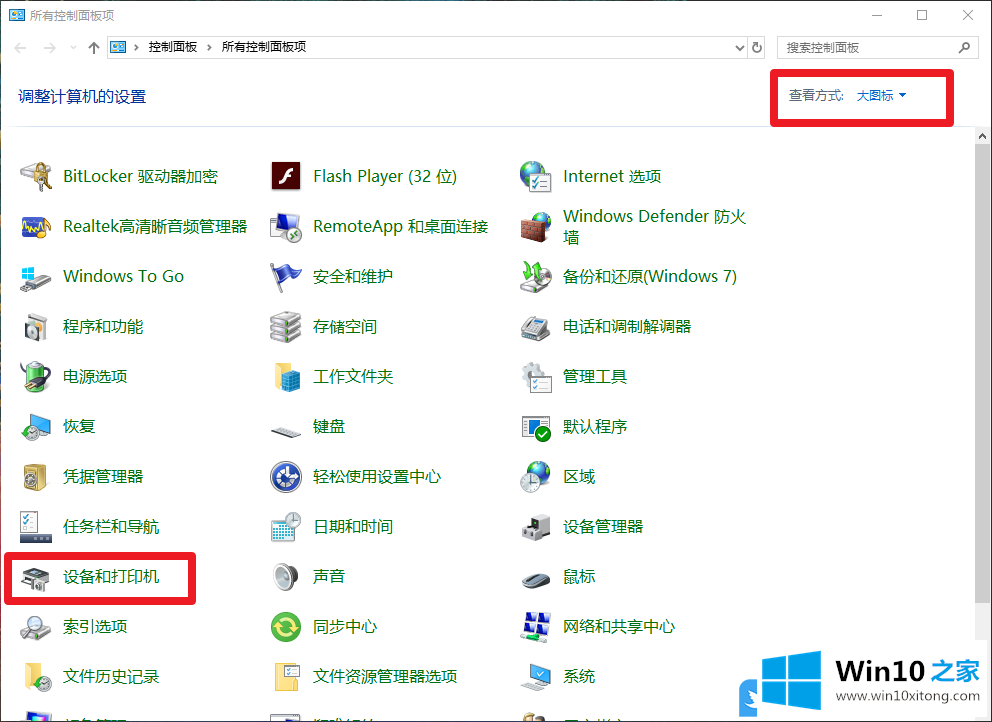Open the 文件资源管理器选项 text link
Screen dimensions: 992x722
(385, 676)
